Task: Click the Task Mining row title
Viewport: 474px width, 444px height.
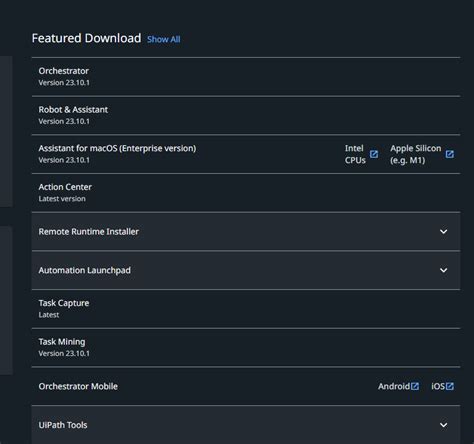Action: tap(62, 342)
